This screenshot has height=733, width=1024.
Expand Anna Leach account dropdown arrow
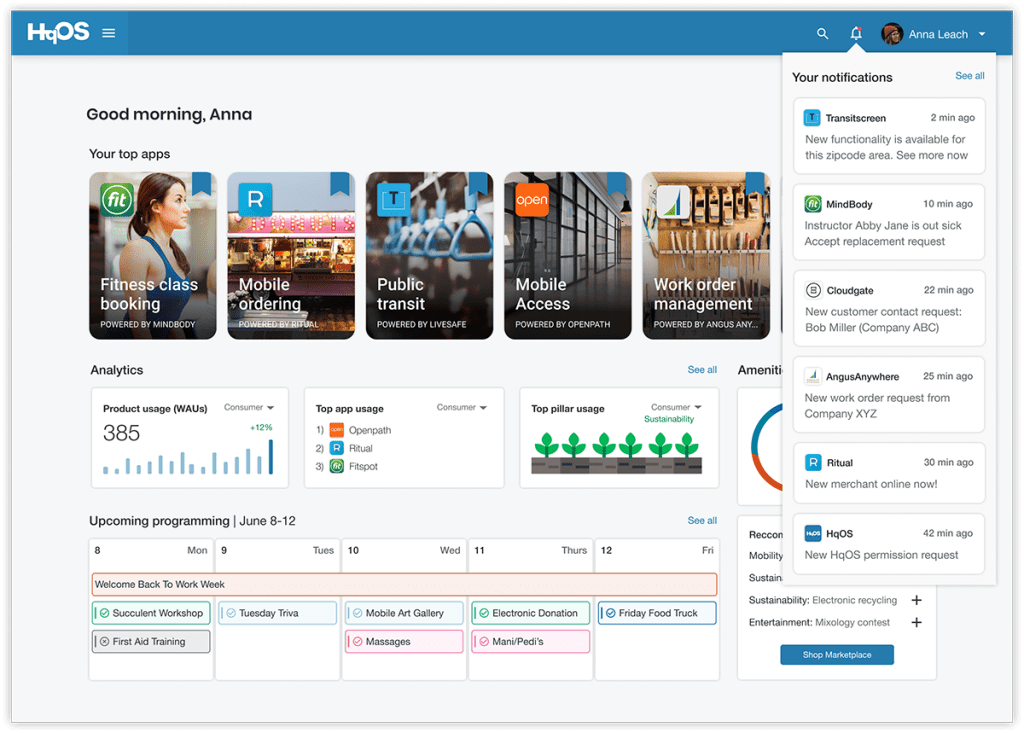(x=982, y=34)
